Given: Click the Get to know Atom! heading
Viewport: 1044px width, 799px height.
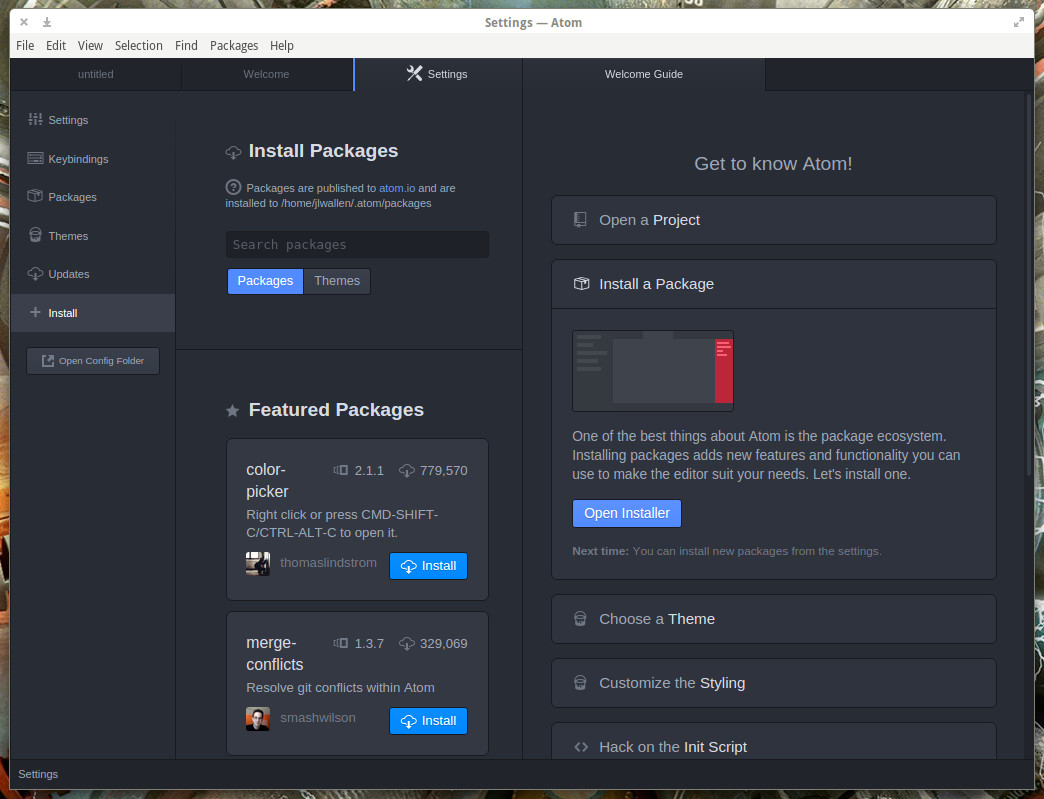Looking at the screenshot, I should [x=773, y=164].
